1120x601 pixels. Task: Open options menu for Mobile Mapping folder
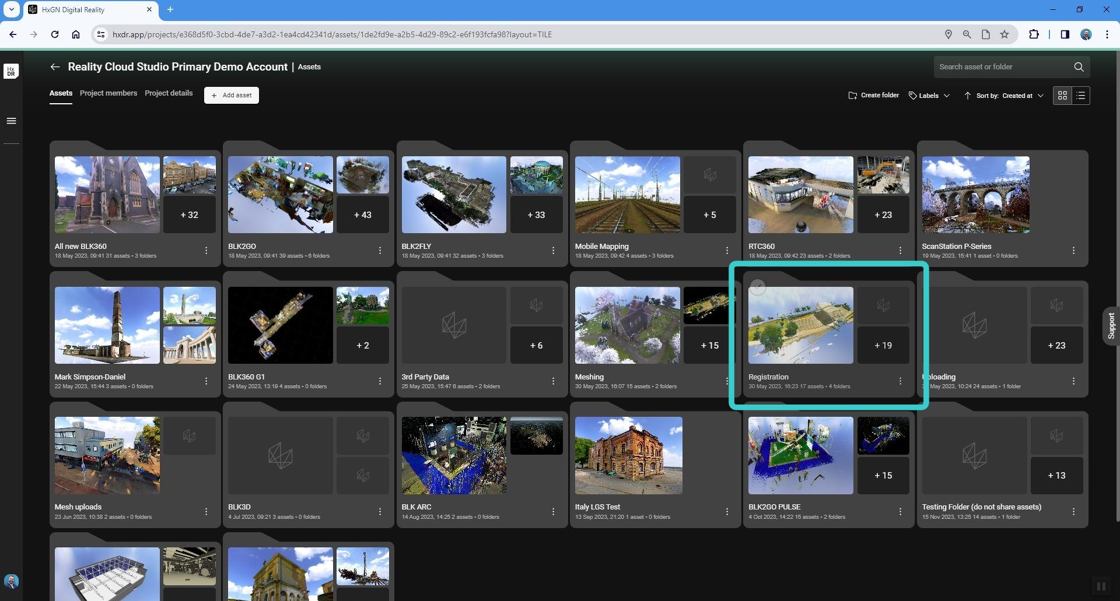[727, 251]
